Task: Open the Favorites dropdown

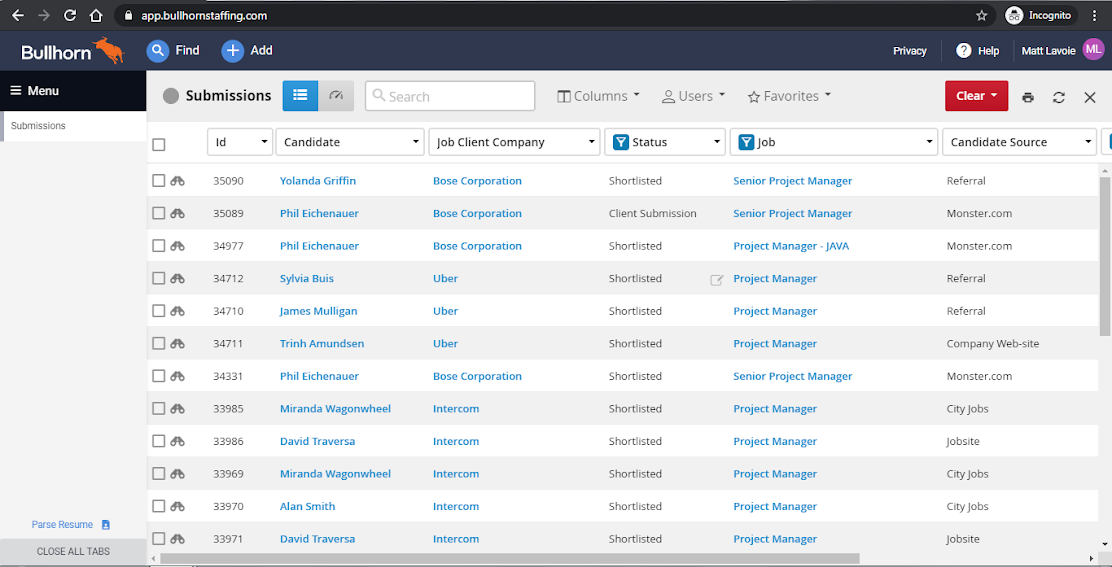Action: (x=789, y=96)
